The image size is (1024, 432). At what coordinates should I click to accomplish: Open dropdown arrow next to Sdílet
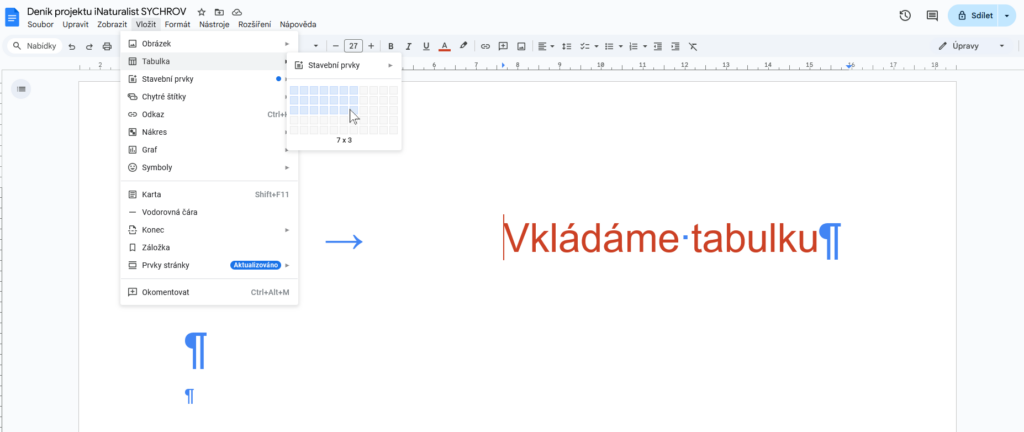[1006, 16]
